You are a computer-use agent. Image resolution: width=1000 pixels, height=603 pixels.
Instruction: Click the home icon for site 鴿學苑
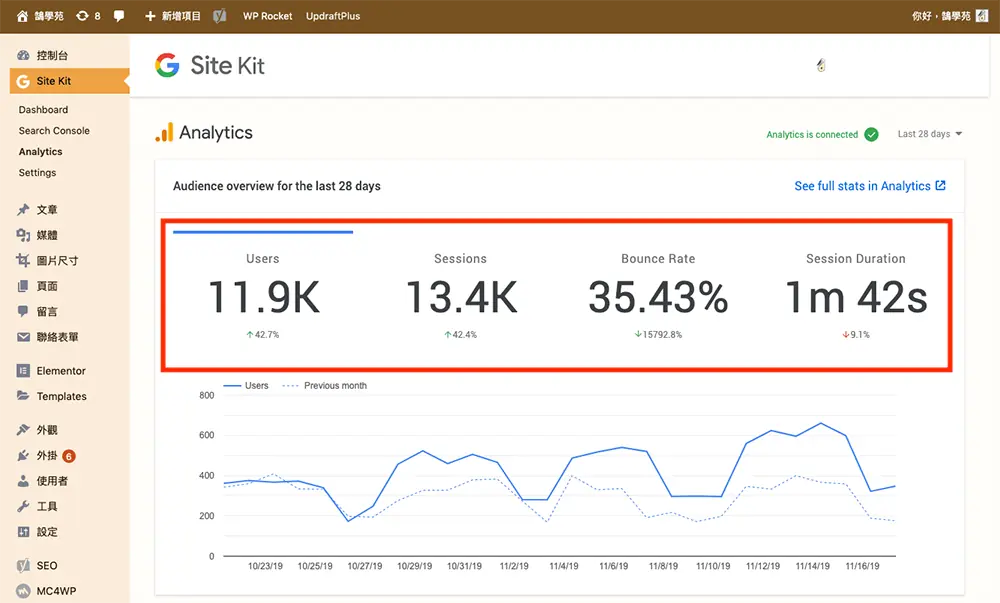tap(22, 16)
